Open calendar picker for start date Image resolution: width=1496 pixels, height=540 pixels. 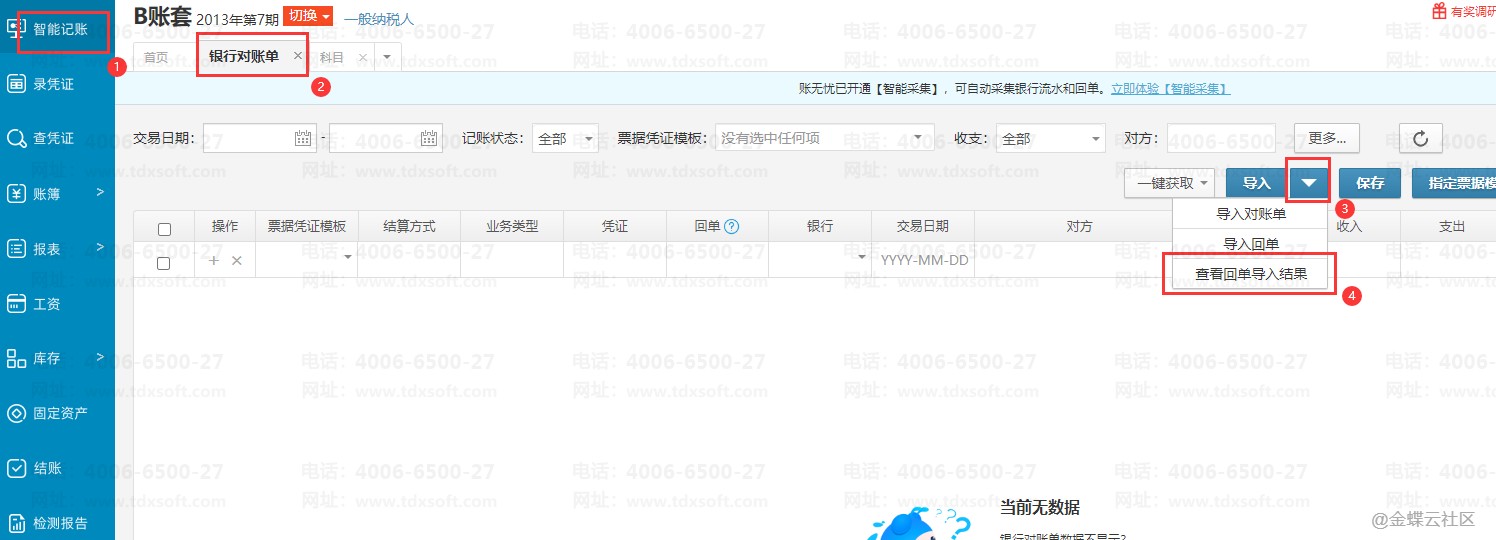coord(303,139)
